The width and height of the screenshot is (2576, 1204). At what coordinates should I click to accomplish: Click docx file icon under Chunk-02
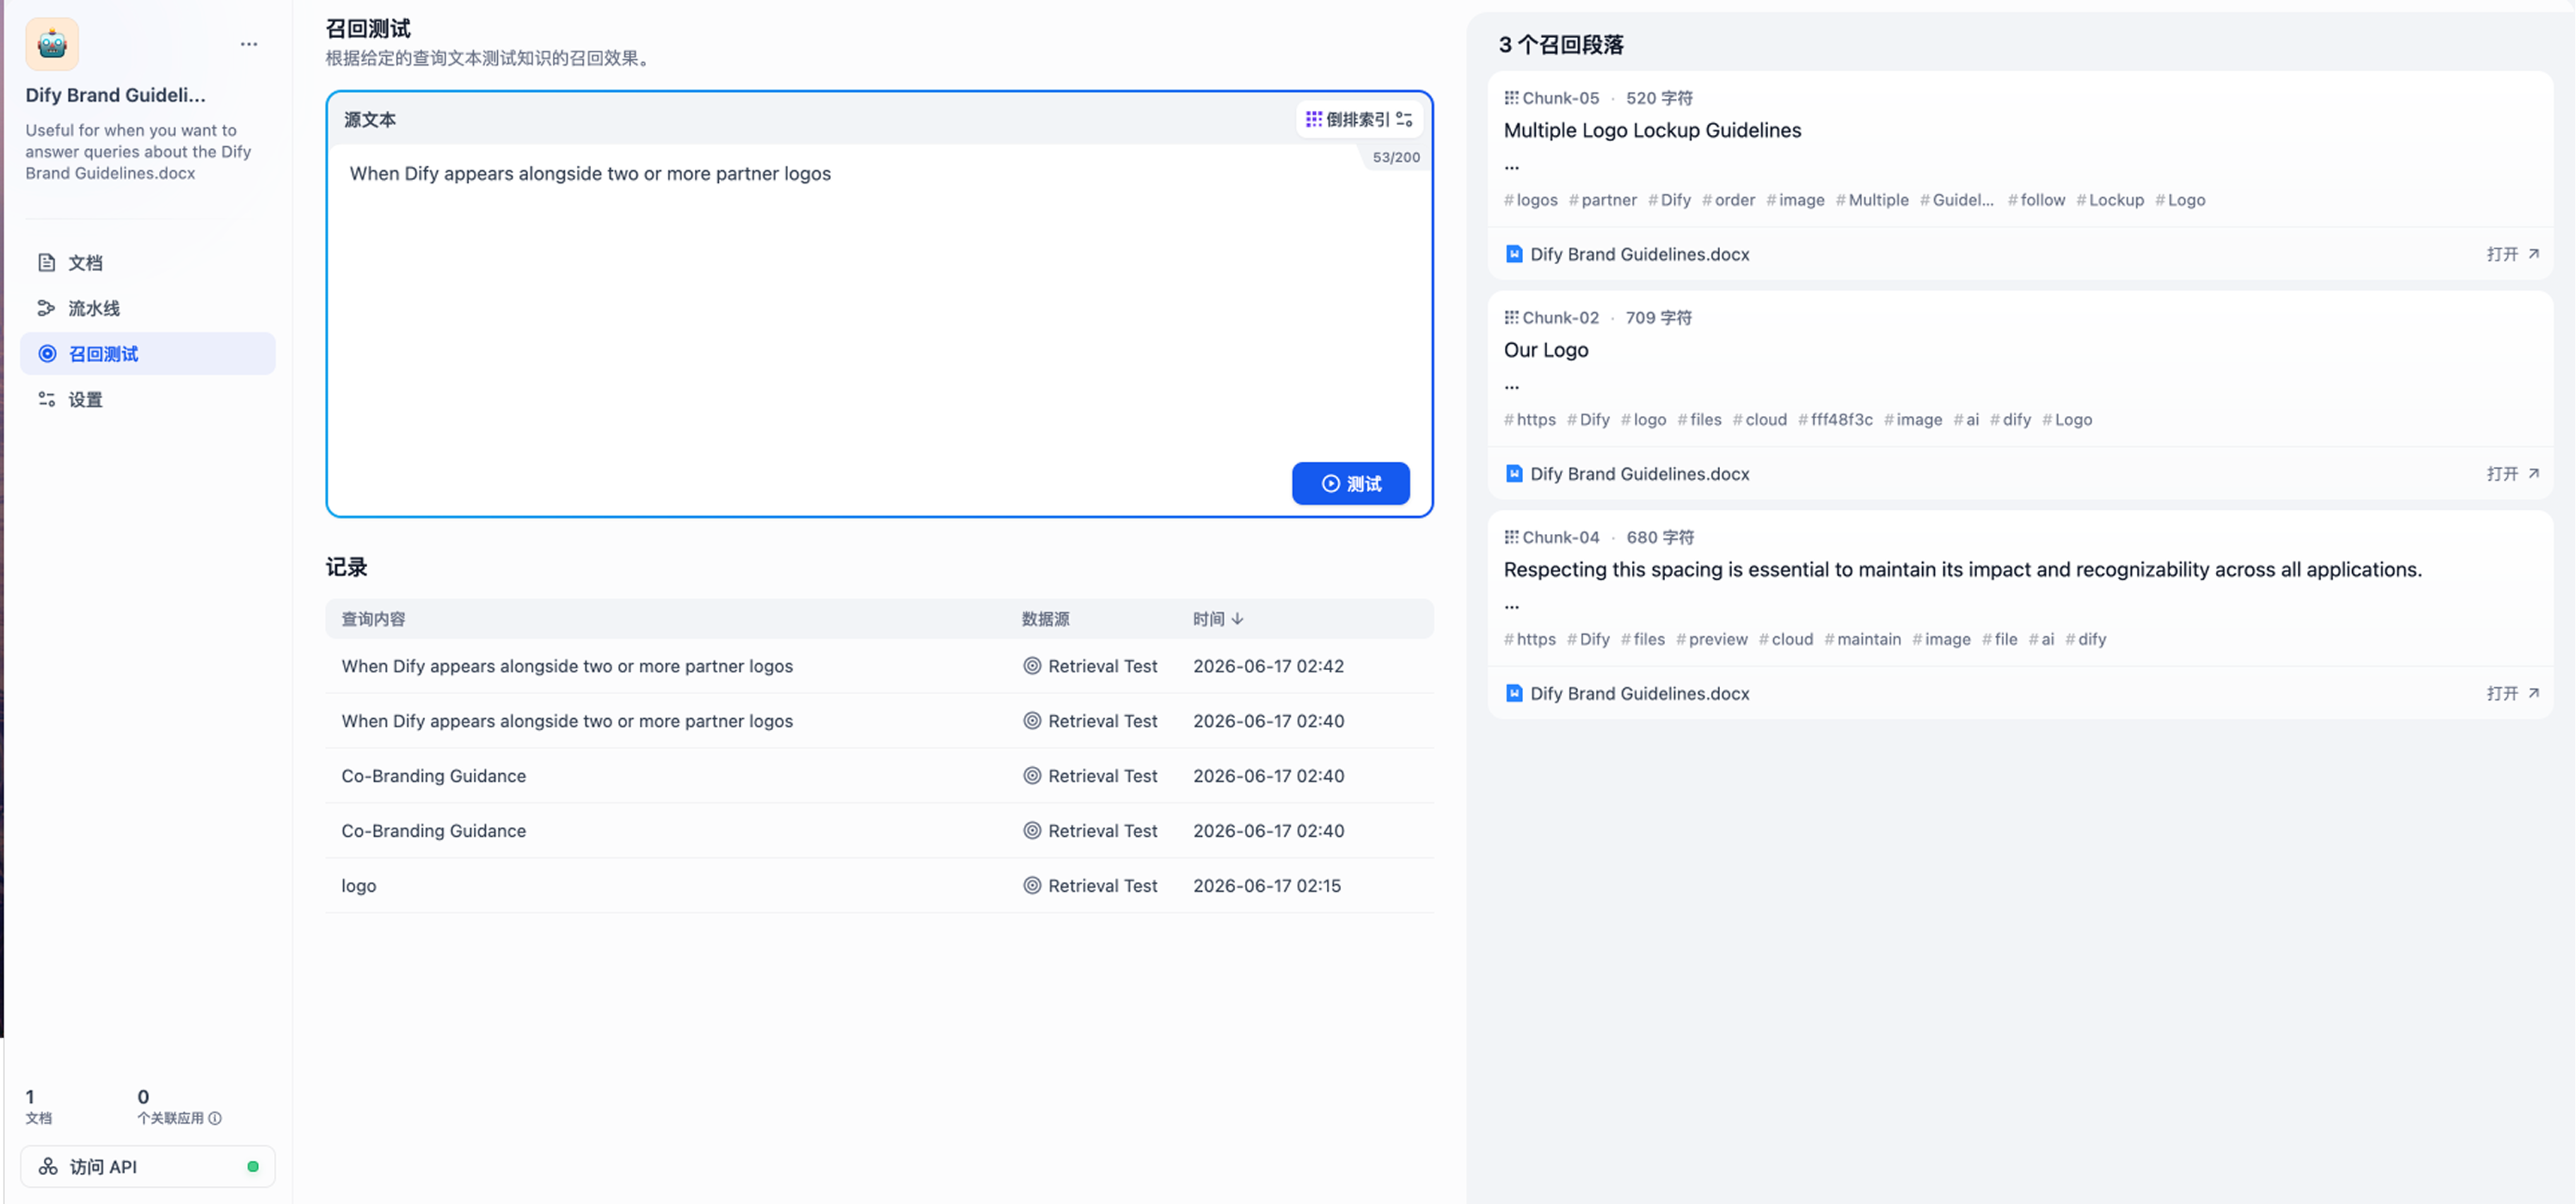[1514, 474]
